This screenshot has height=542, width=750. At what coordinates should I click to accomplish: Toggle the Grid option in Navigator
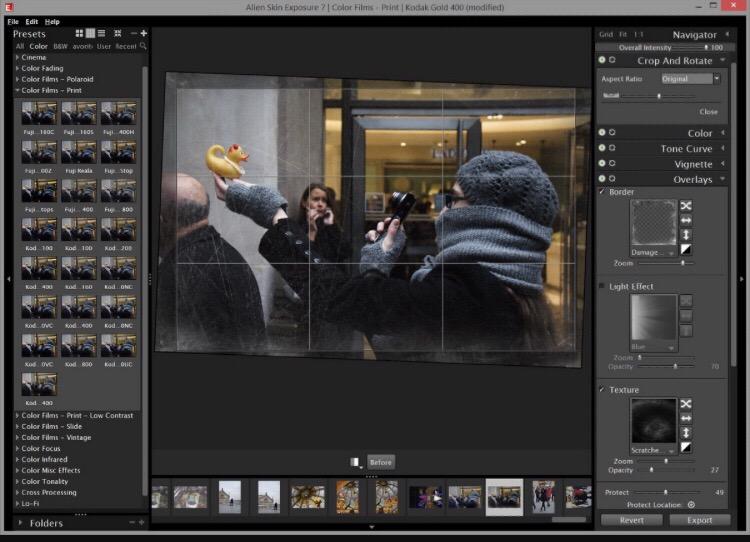(606, 34)
